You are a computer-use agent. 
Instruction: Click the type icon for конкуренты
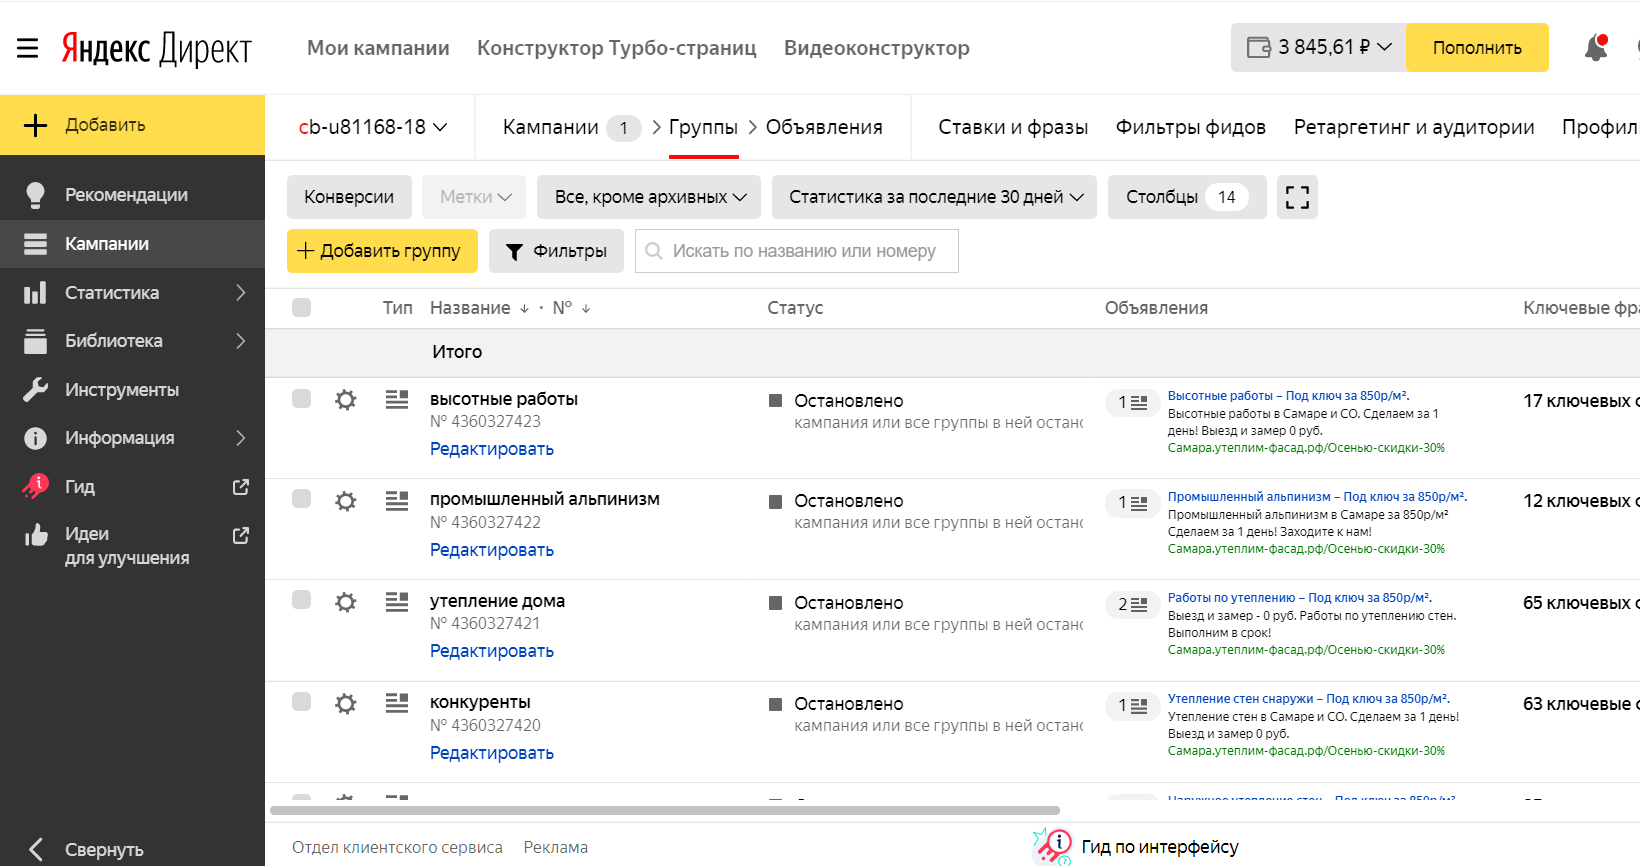(x=397, y=704)
